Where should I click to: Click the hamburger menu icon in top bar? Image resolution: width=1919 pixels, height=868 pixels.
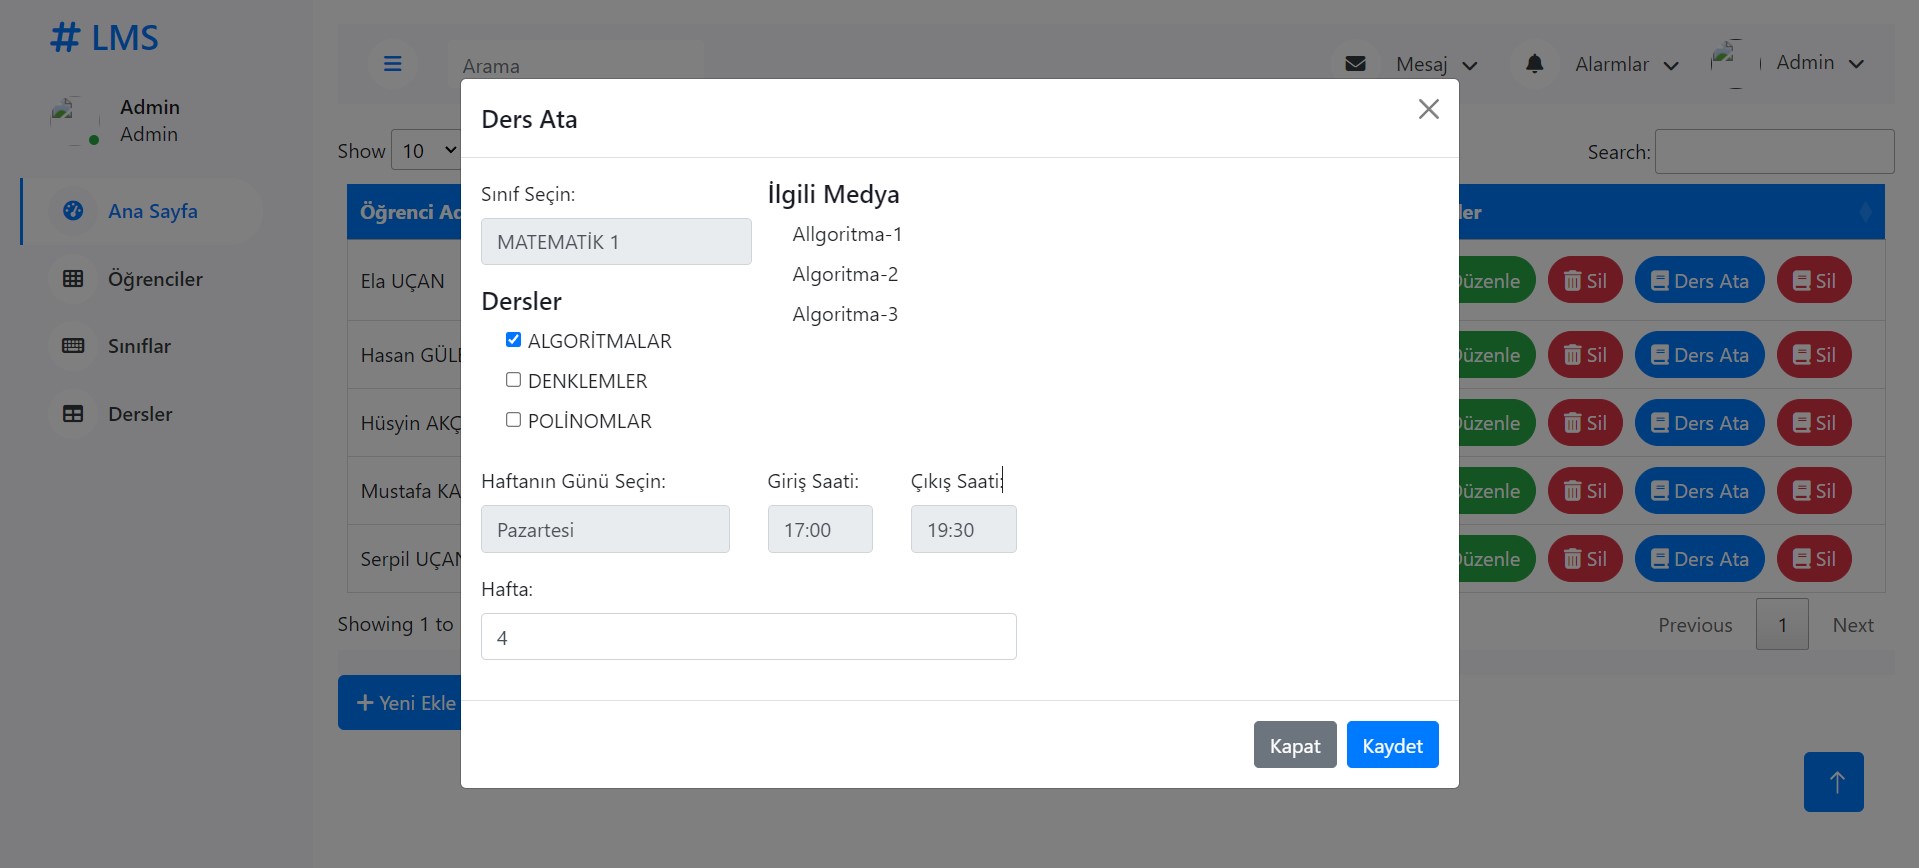point(392,64)
